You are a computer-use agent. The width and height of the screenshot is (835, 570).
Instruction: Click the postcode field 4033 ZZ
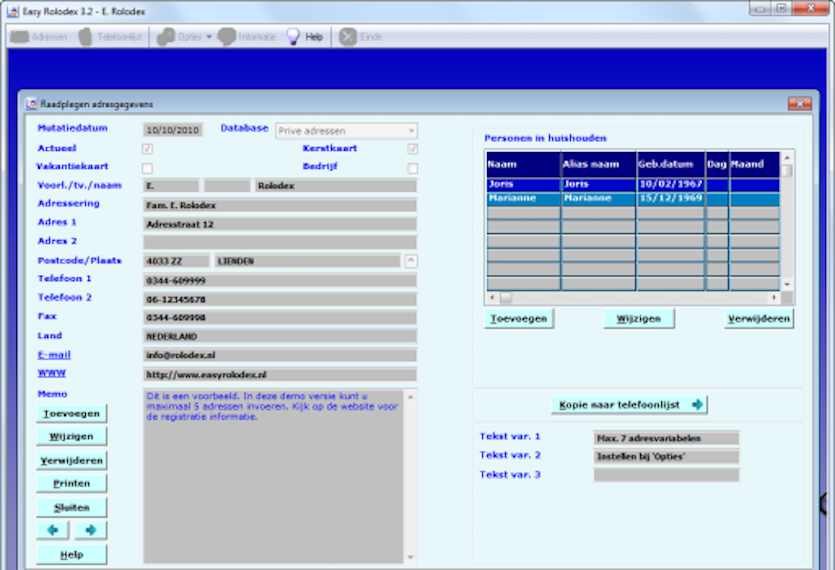point(176,261)
